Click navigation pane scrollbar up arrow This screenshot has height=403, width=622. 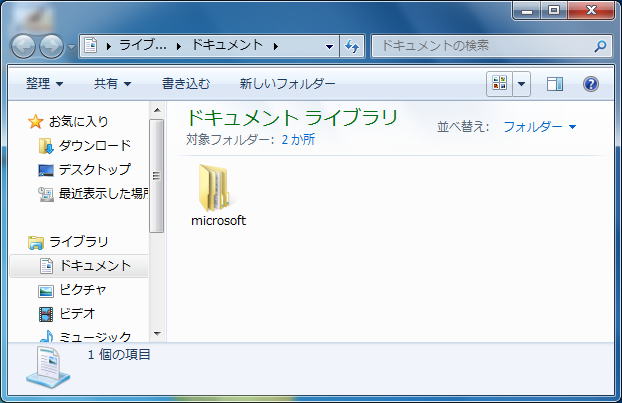pyautogui.click(x=157, y=110)
